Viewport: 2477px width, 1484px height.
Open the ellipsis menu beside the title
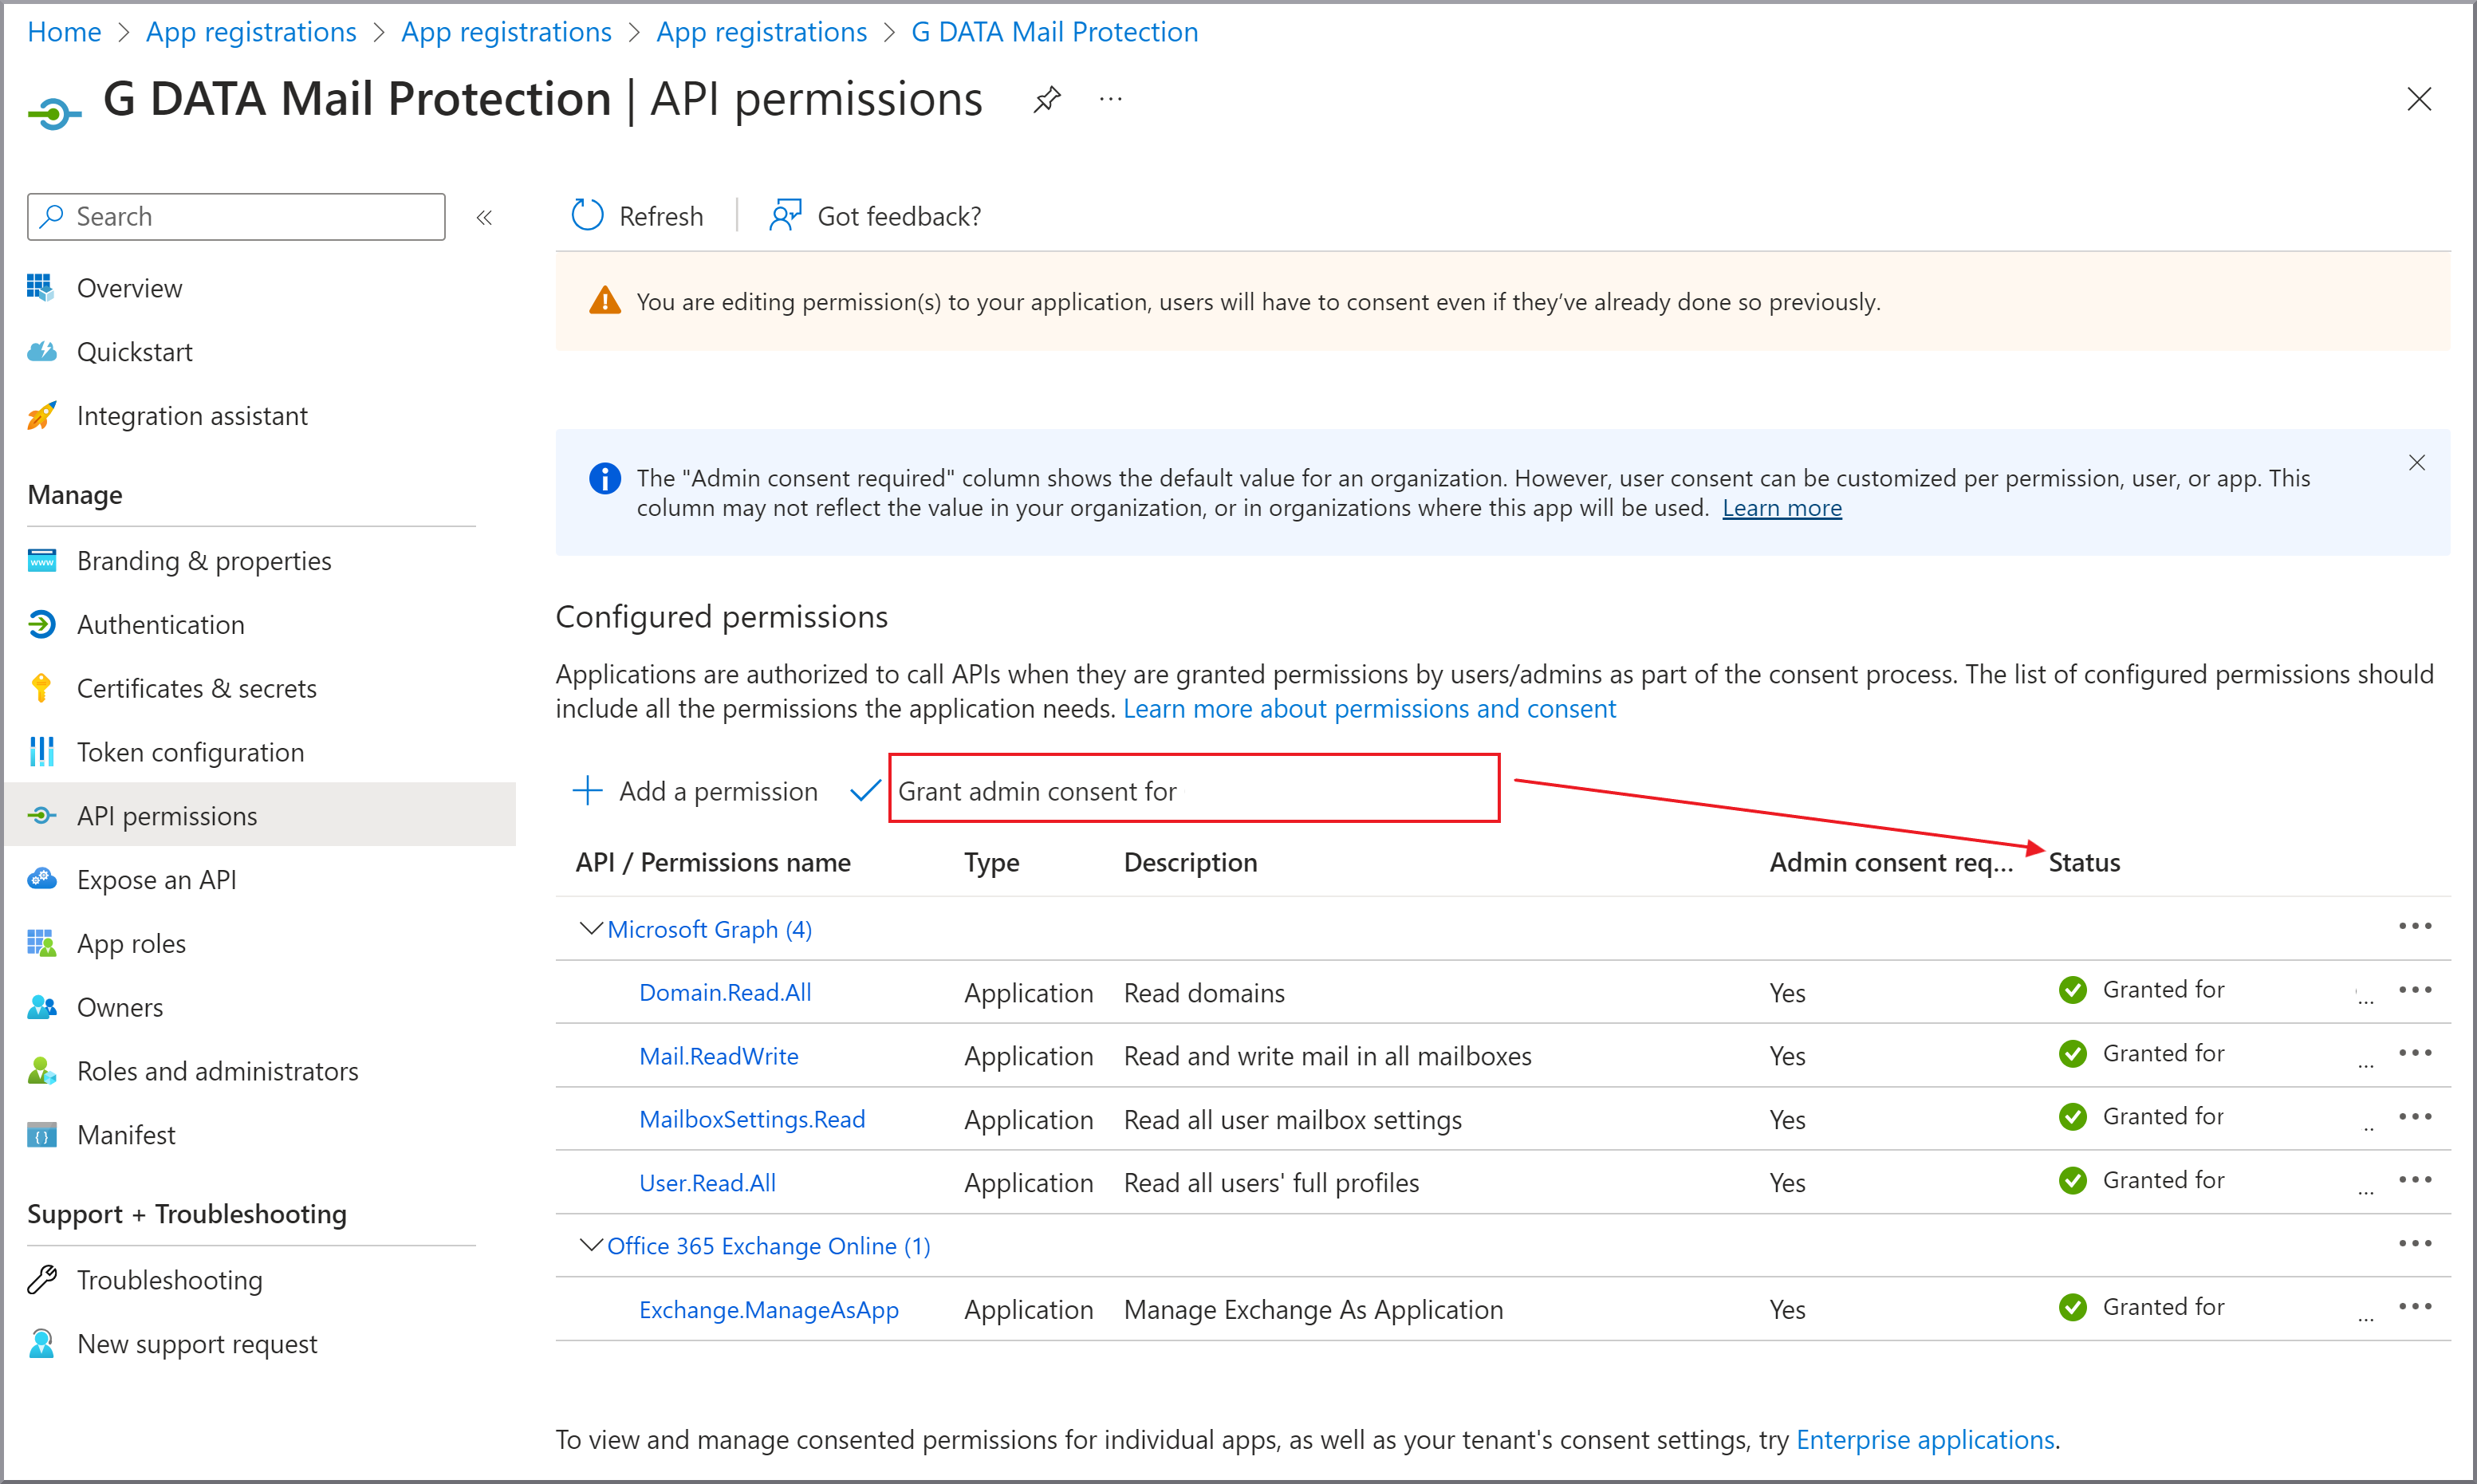tap(1110, 99)
